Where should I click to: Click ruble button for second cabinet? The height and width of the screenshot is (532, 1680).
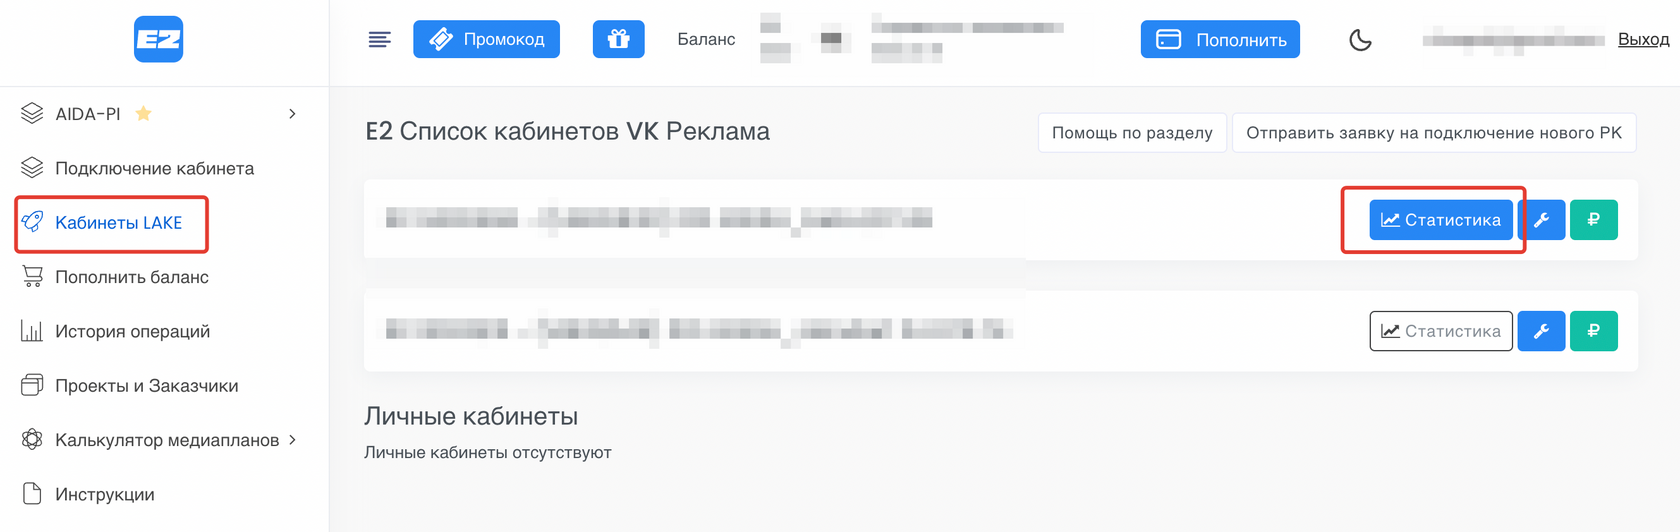[1593, 331]
